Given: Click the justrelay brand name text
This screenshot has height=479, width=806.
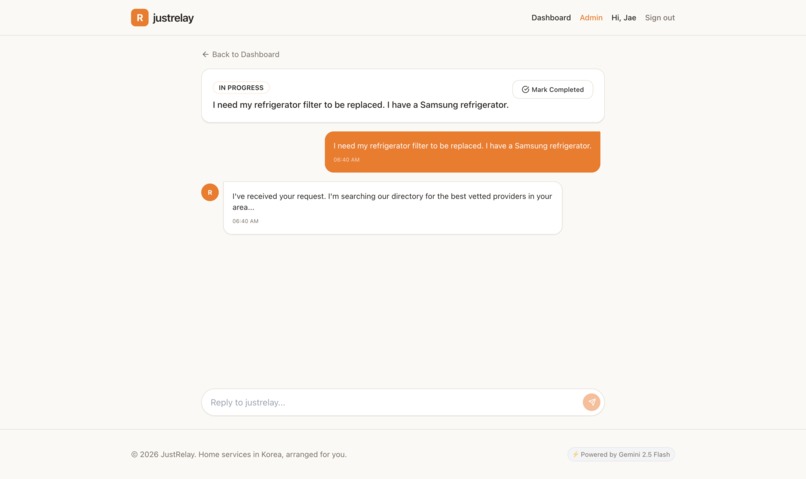Looking at the screenshot, I should point(173,18).
